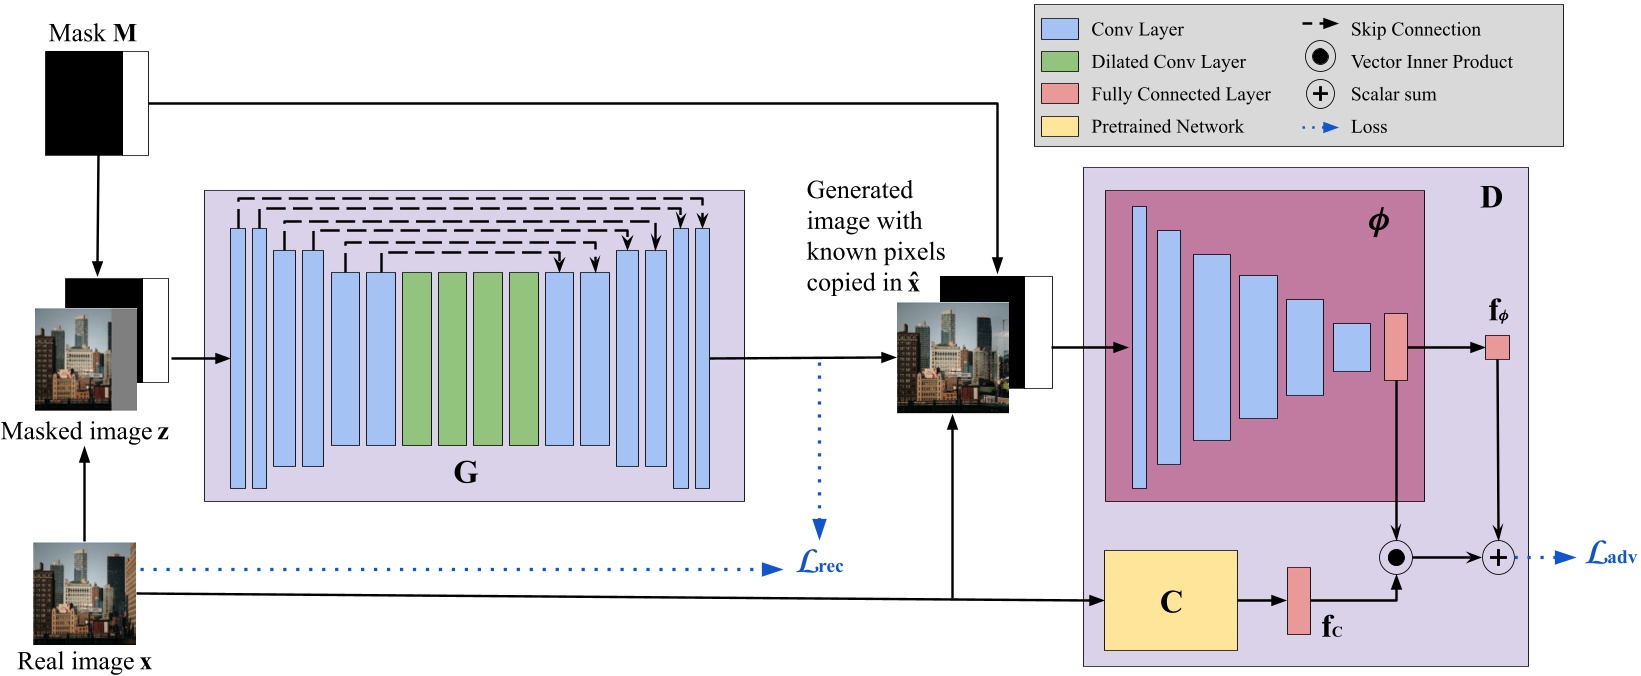Click the Scalar sum plus icon in the legend
1641x676 pixels.
[1320, 94]
